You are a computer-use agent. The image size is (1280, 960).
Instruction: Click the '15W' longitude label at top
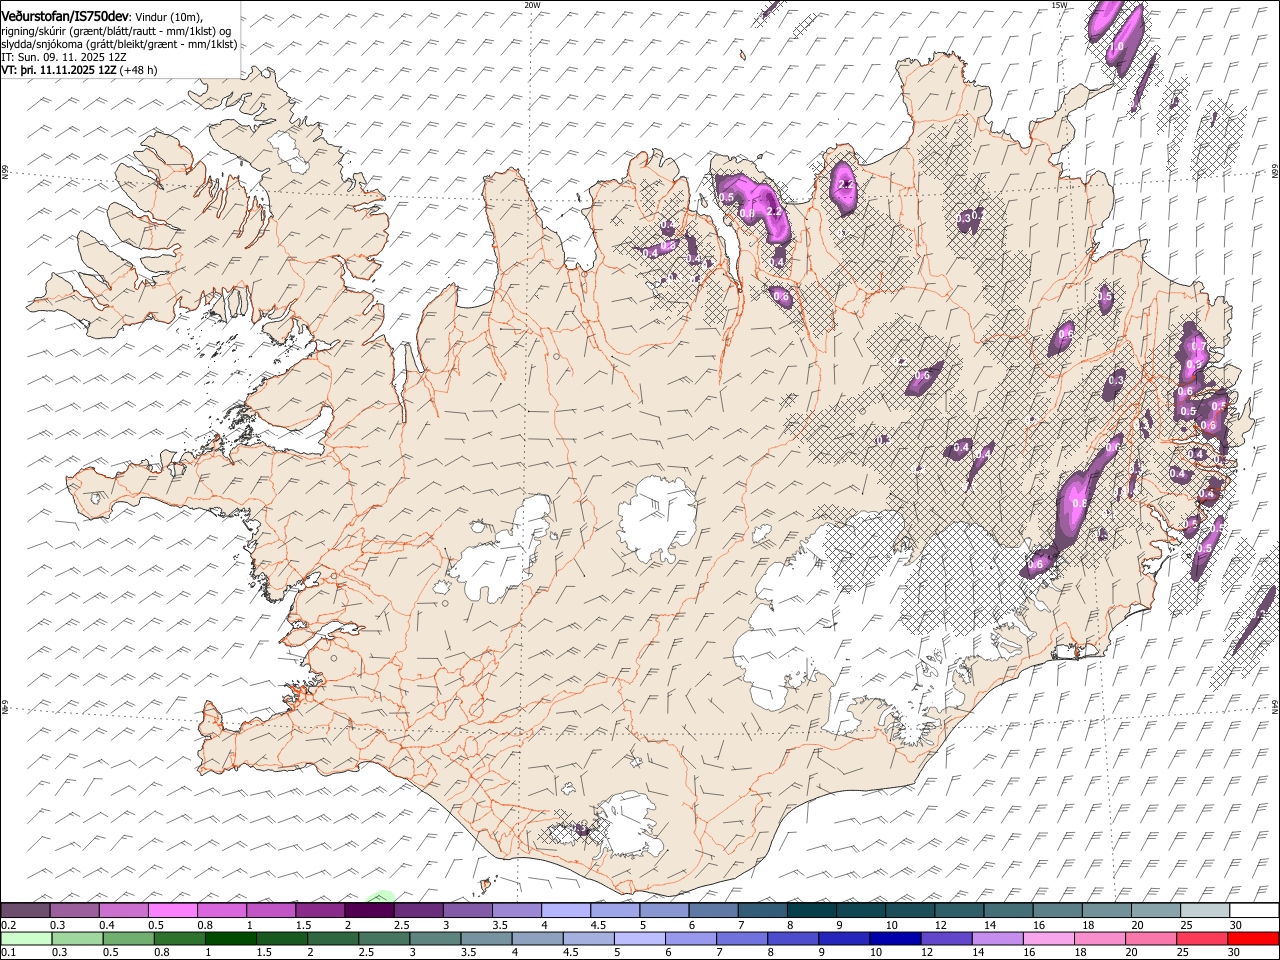1059,5
